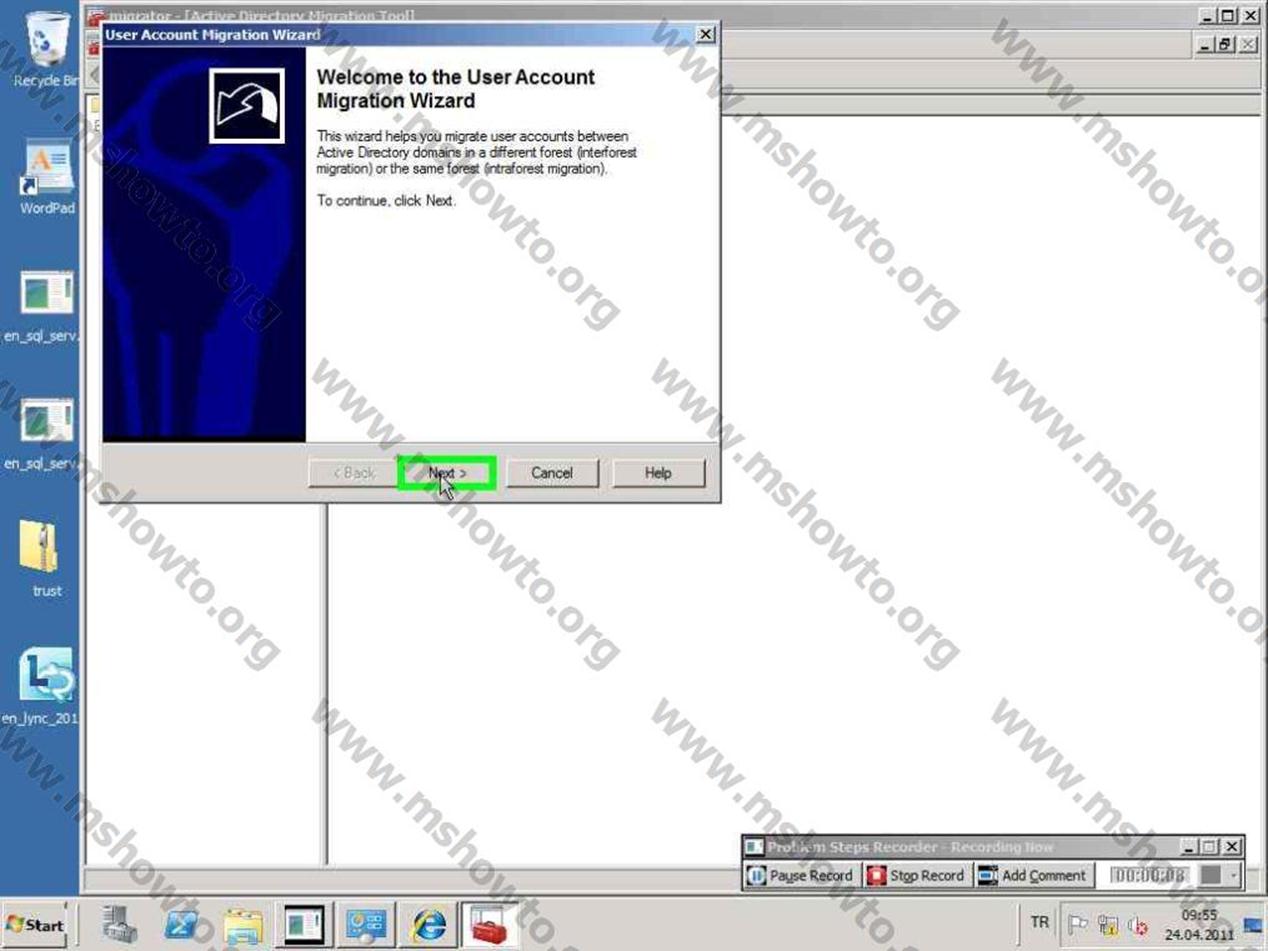This screenshot has width=1268, height=951.
Task: Click the TR language indicator
Action: tap(1040, 922)
